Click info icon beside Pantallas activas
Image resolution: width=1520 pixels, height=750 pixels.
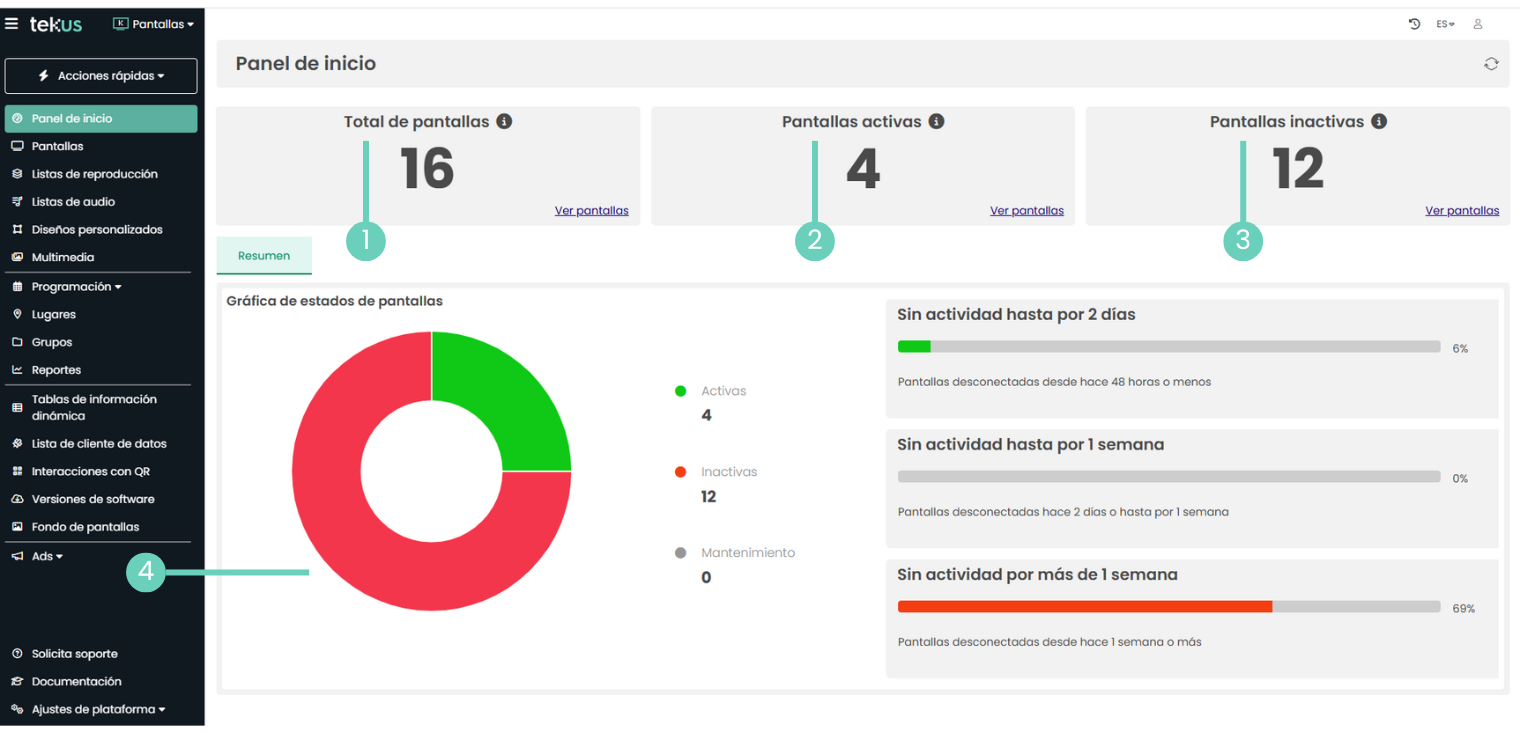tap(937, 122)
